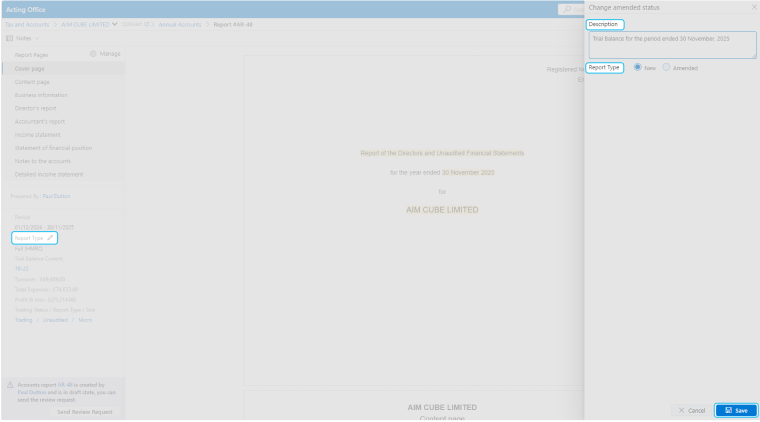Click the search magnifier icon in header
This screenshot has width=760, height=422.
567,9
